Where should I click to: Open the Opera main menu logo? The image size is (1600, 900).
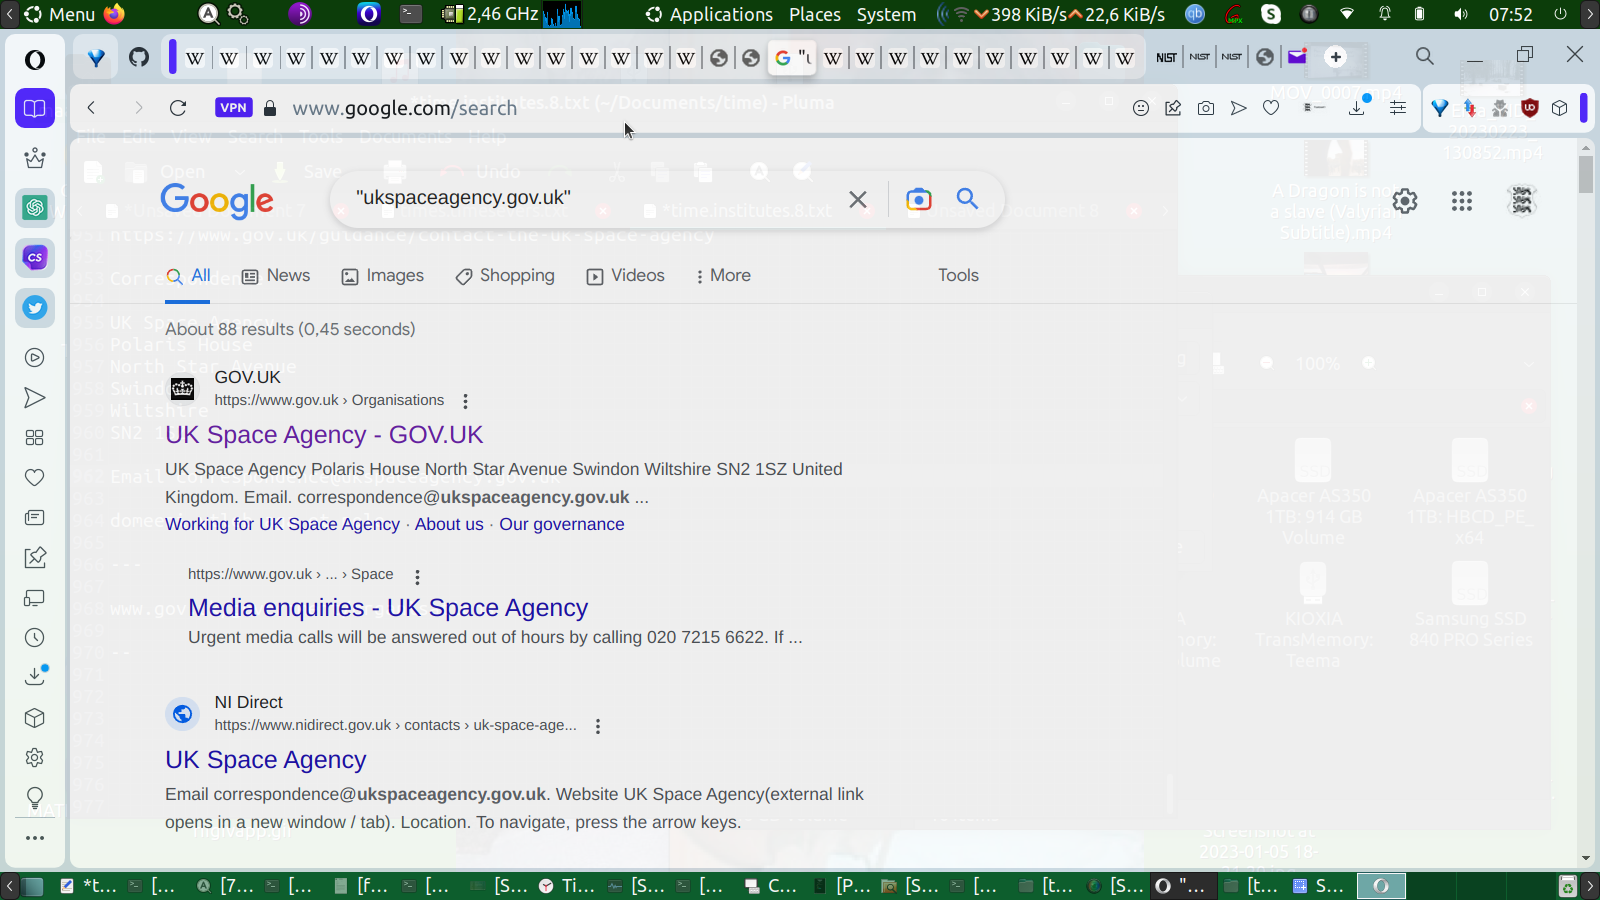pos(35,60)
